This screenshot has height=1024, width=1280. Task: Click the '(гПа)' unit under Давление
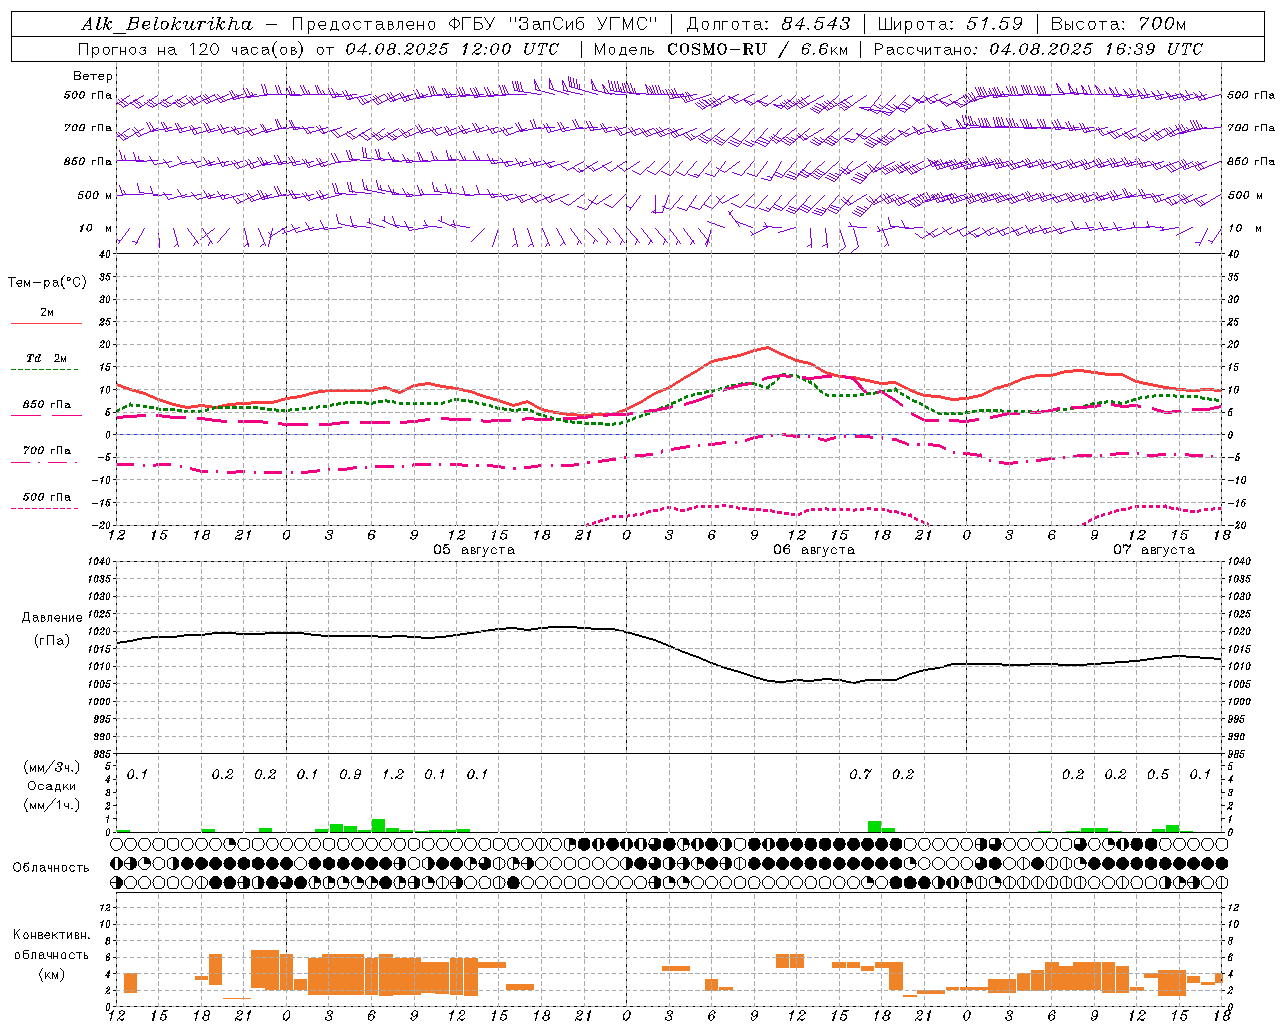tap(52, 641)
